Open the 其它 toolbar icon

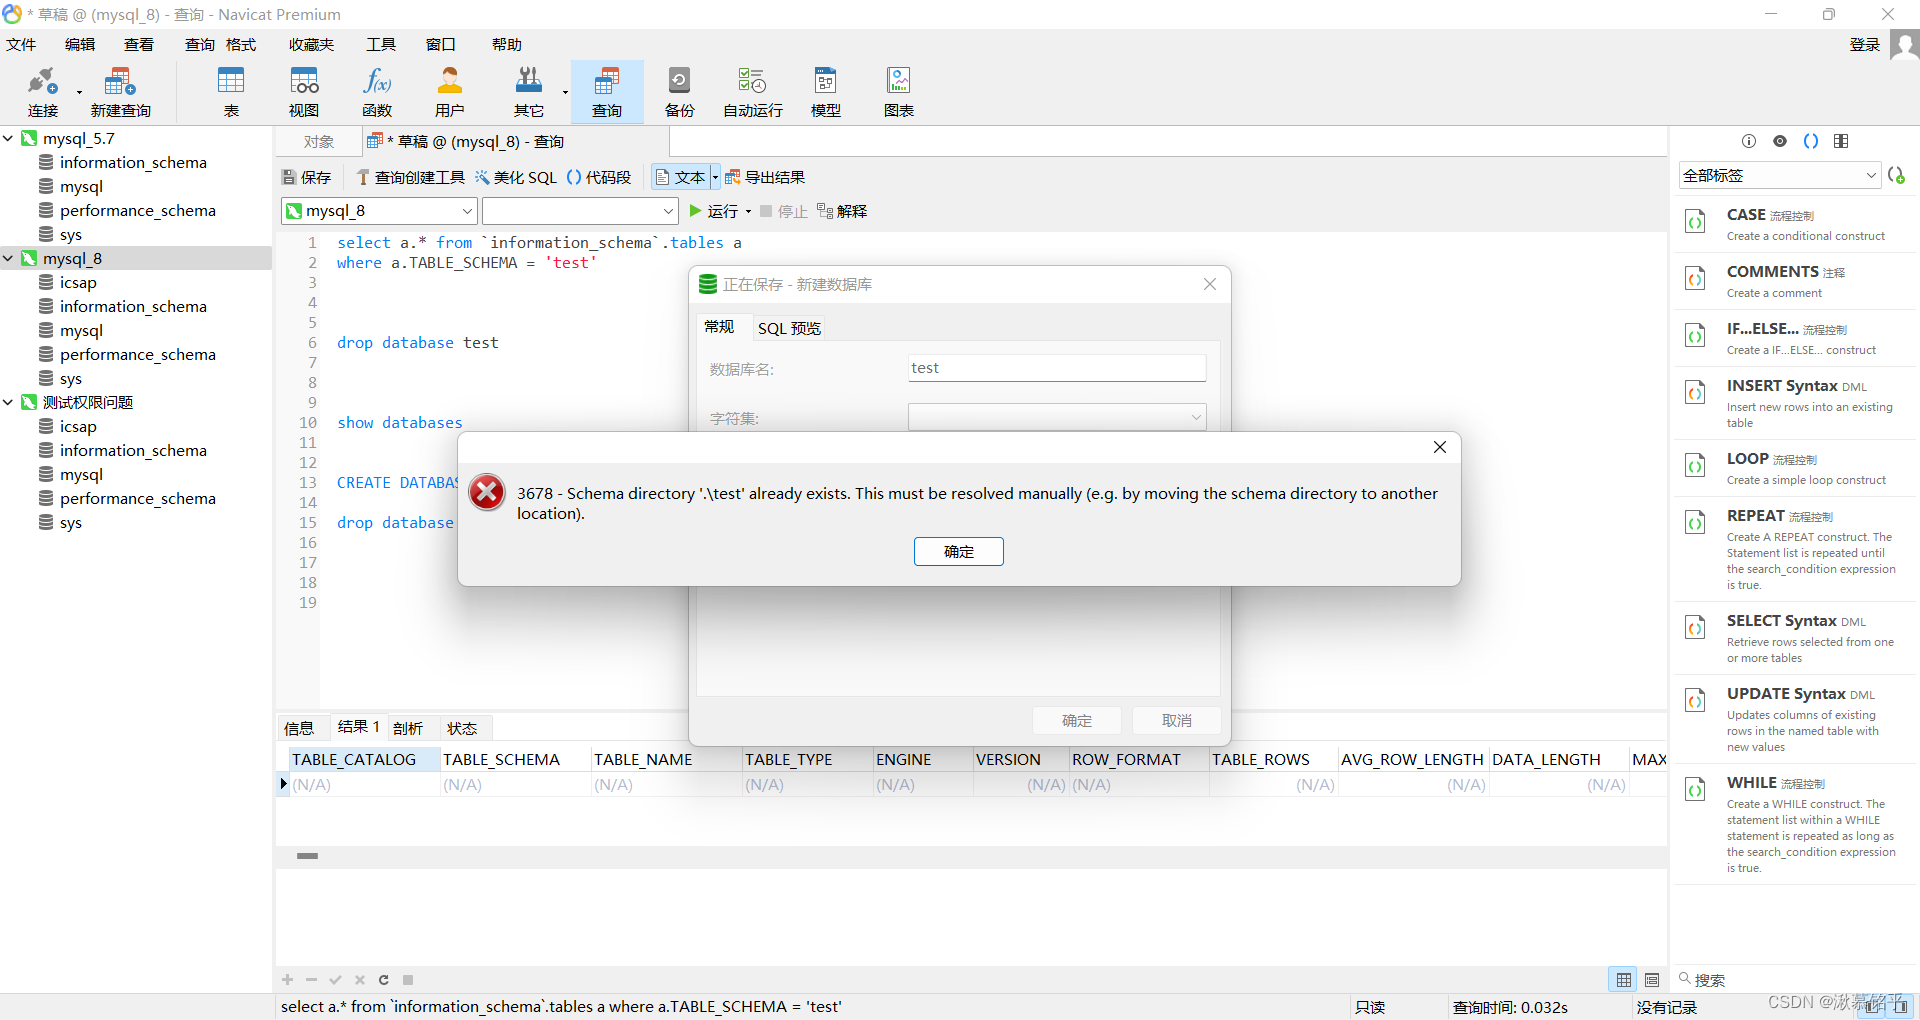(529, 92)
